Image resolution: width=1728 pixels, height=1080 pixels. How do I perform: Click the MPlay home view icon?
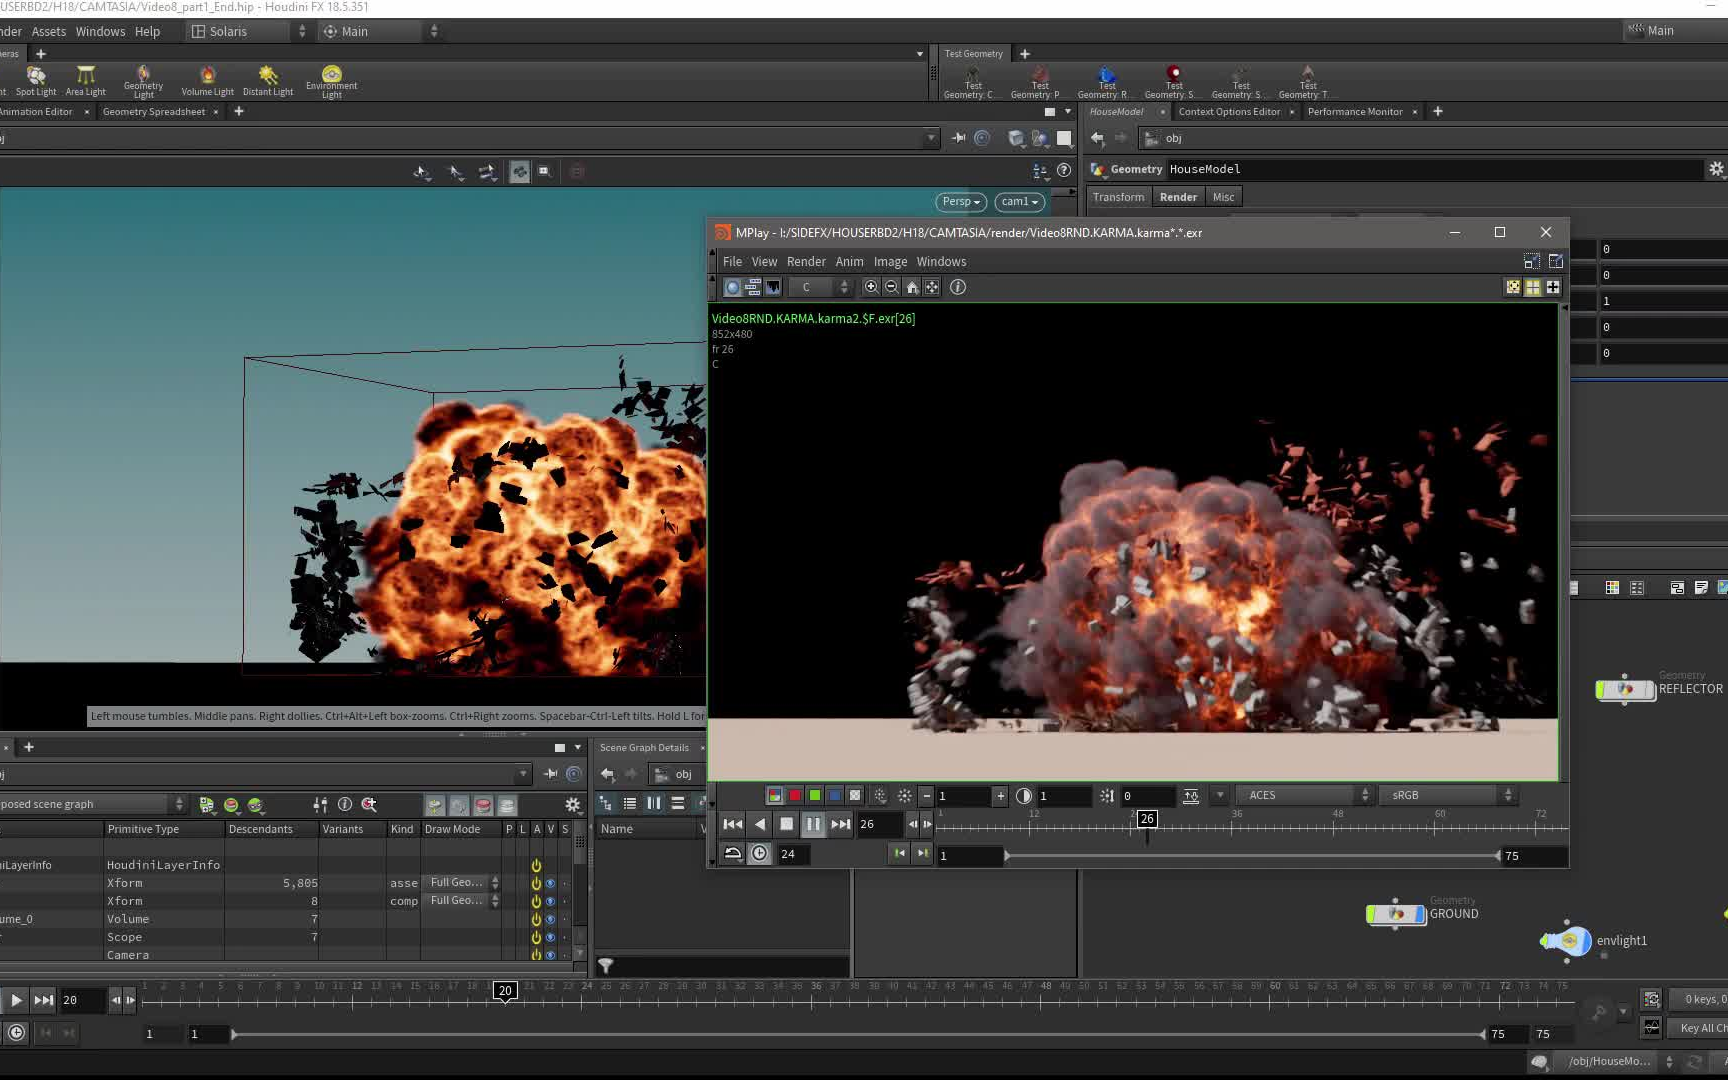coord(912,287)
